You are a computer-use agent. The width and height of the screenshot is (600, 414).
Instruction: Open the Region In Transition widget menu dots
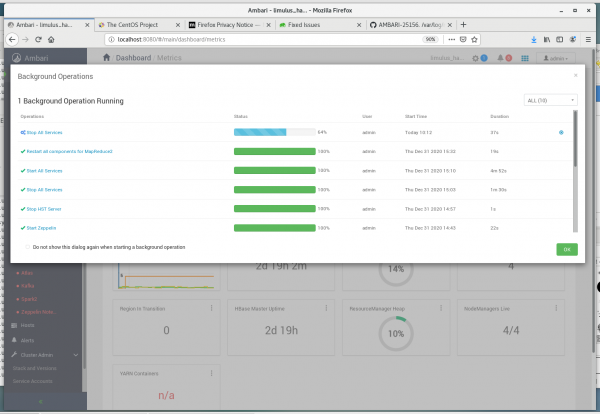(211, 308)
